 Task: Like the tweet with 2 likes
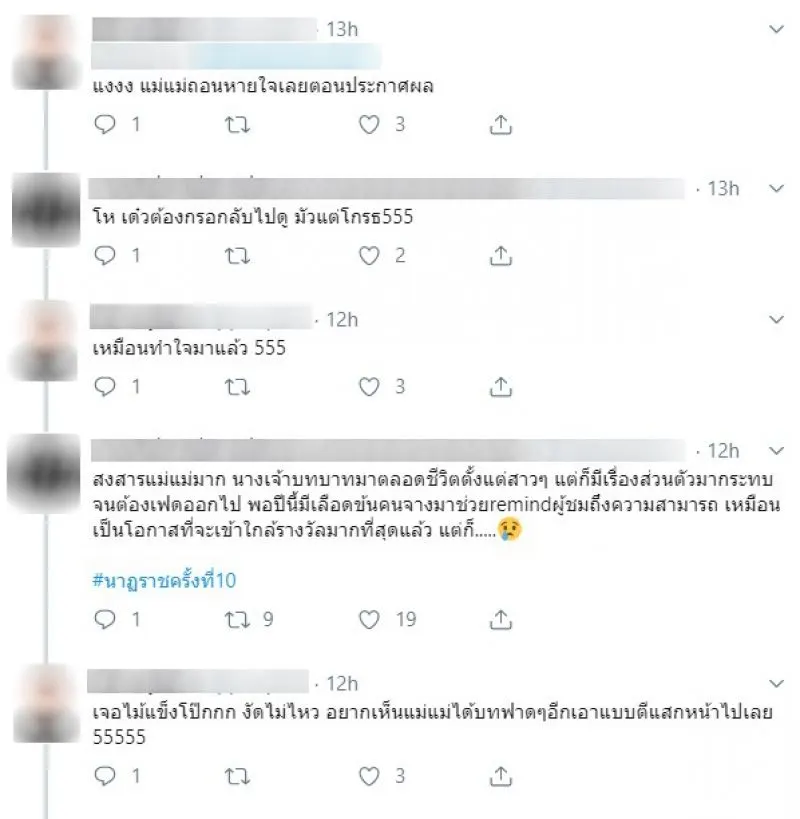tap(369, 256)
